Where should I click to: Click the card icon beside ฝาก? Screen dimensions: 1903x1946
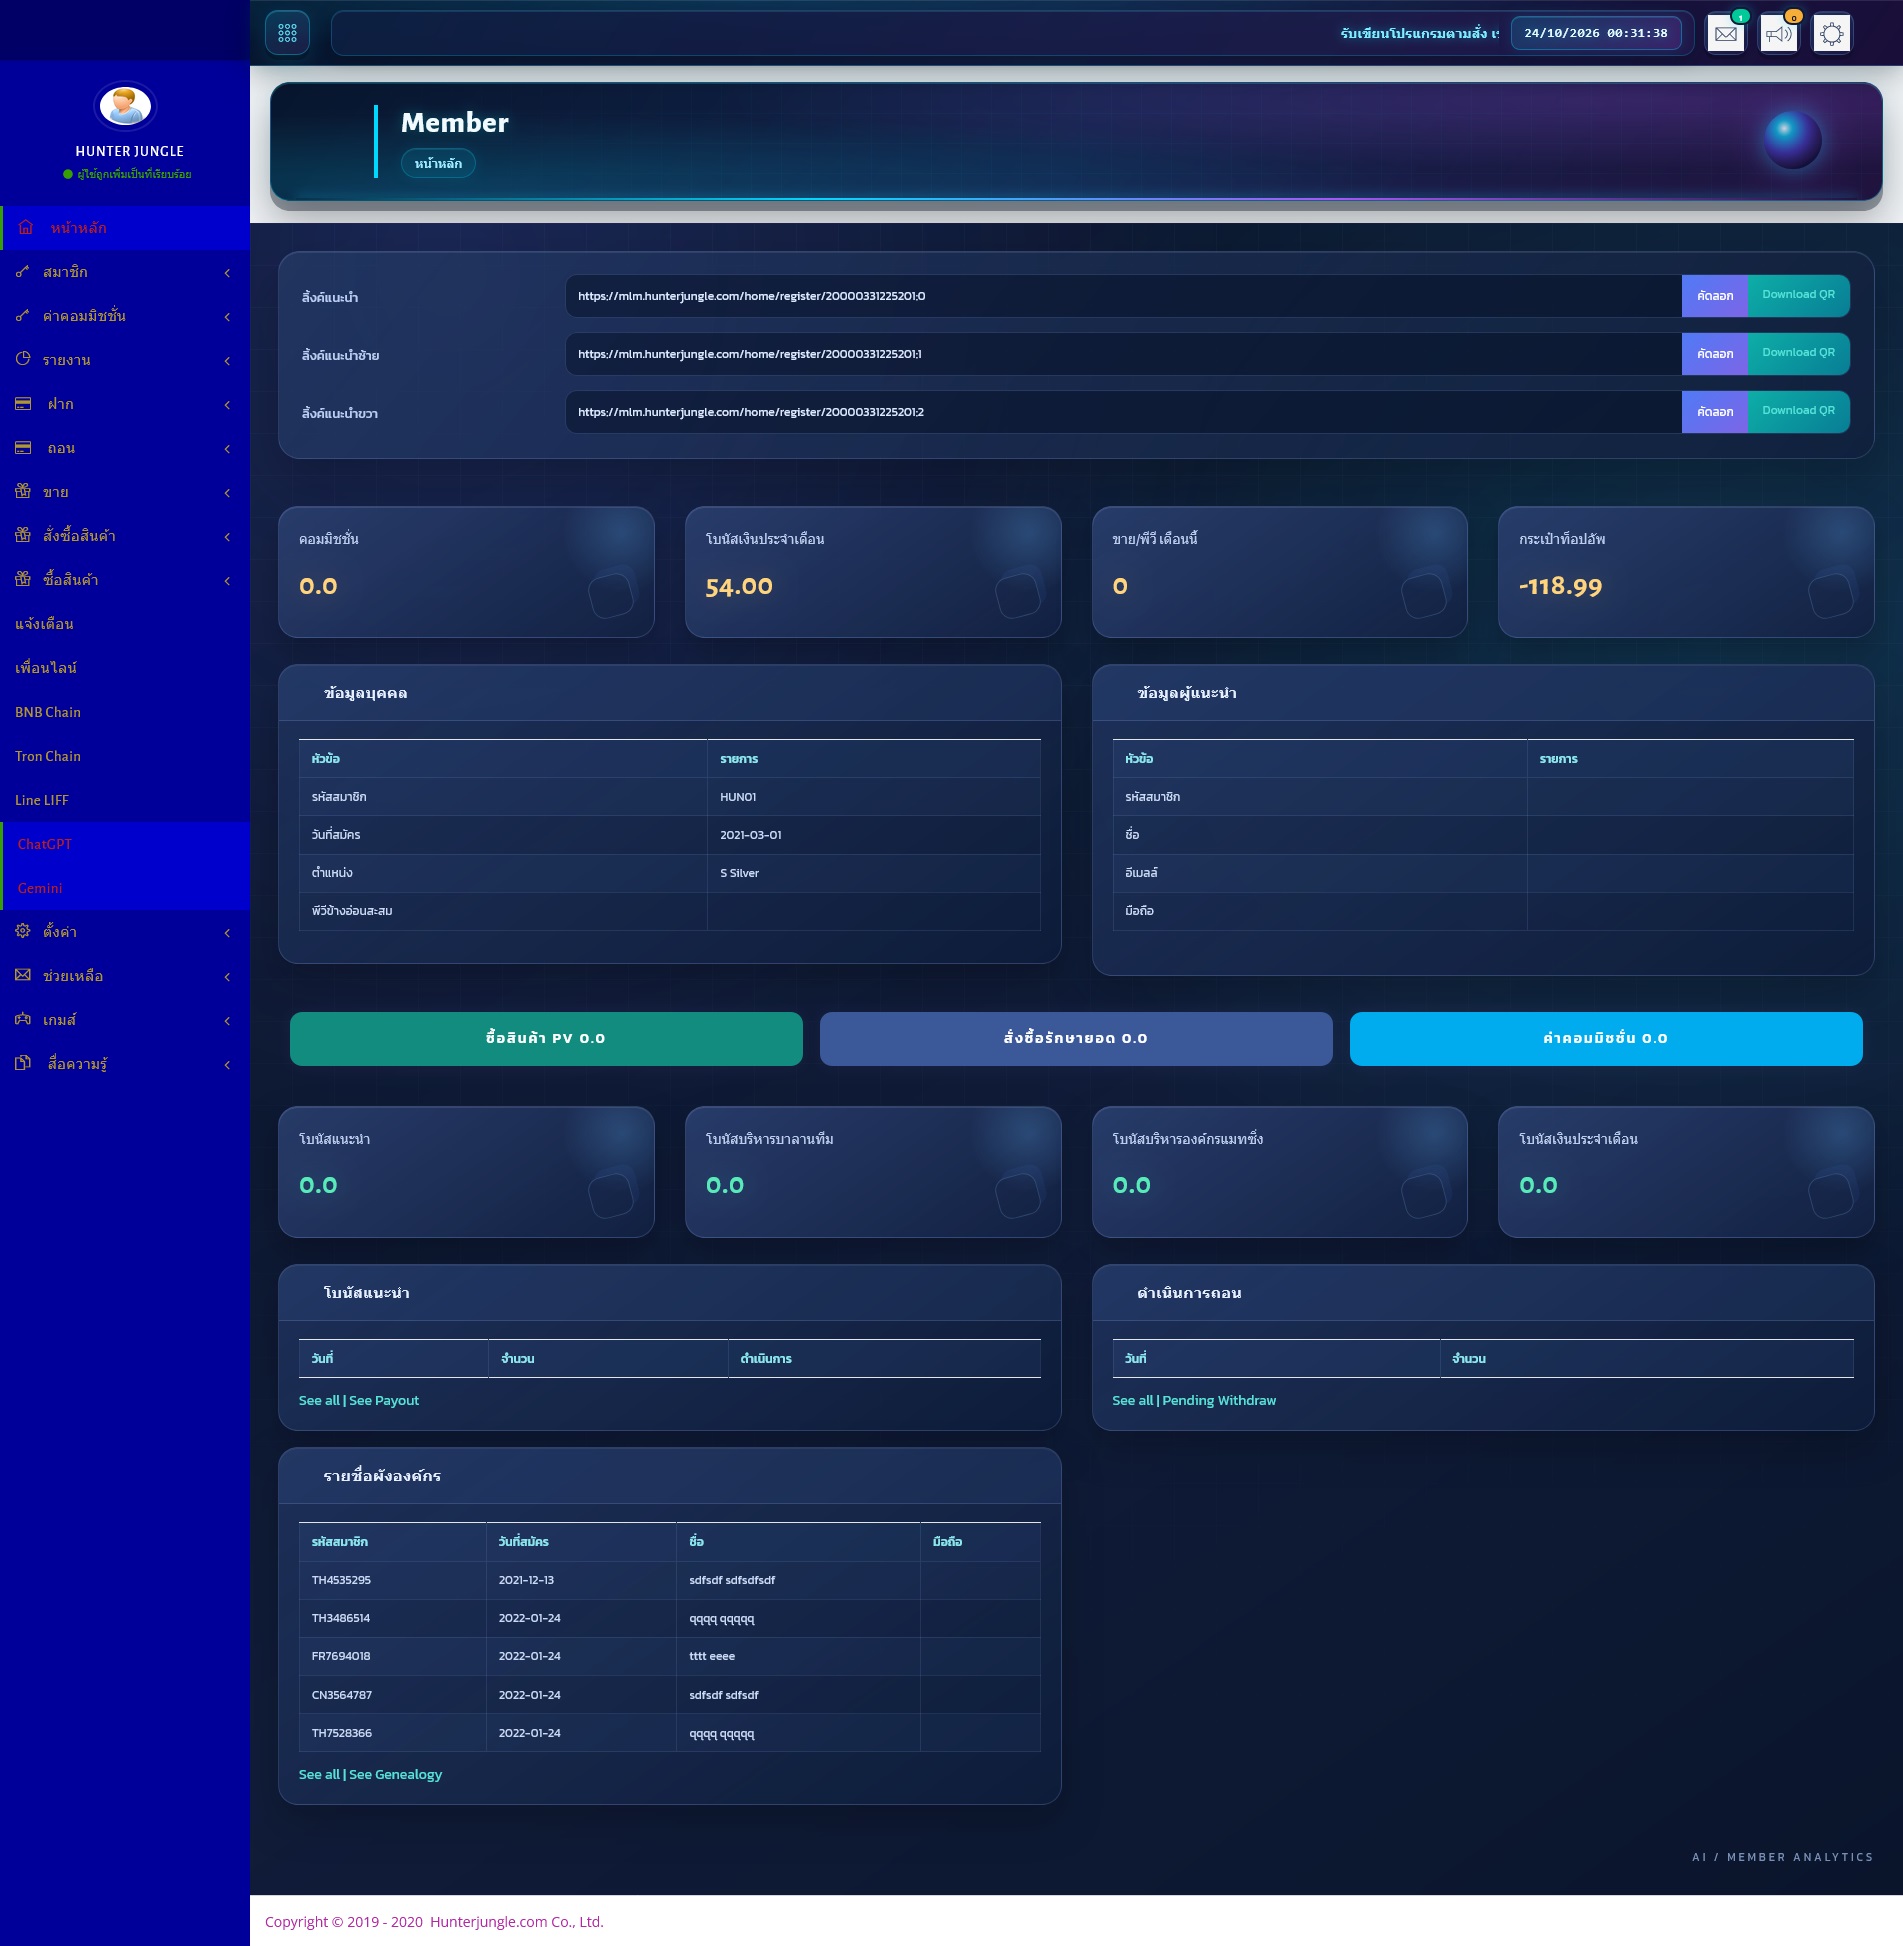[x=23, y=403]
